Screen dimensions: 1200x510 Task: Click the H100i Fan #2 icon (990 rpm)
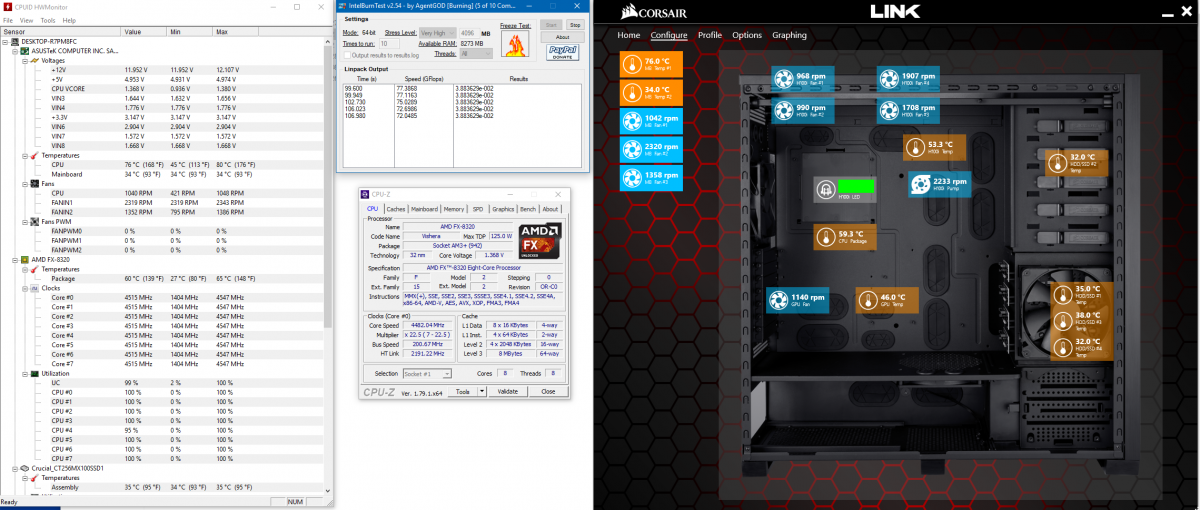click(x=783, y=109)
